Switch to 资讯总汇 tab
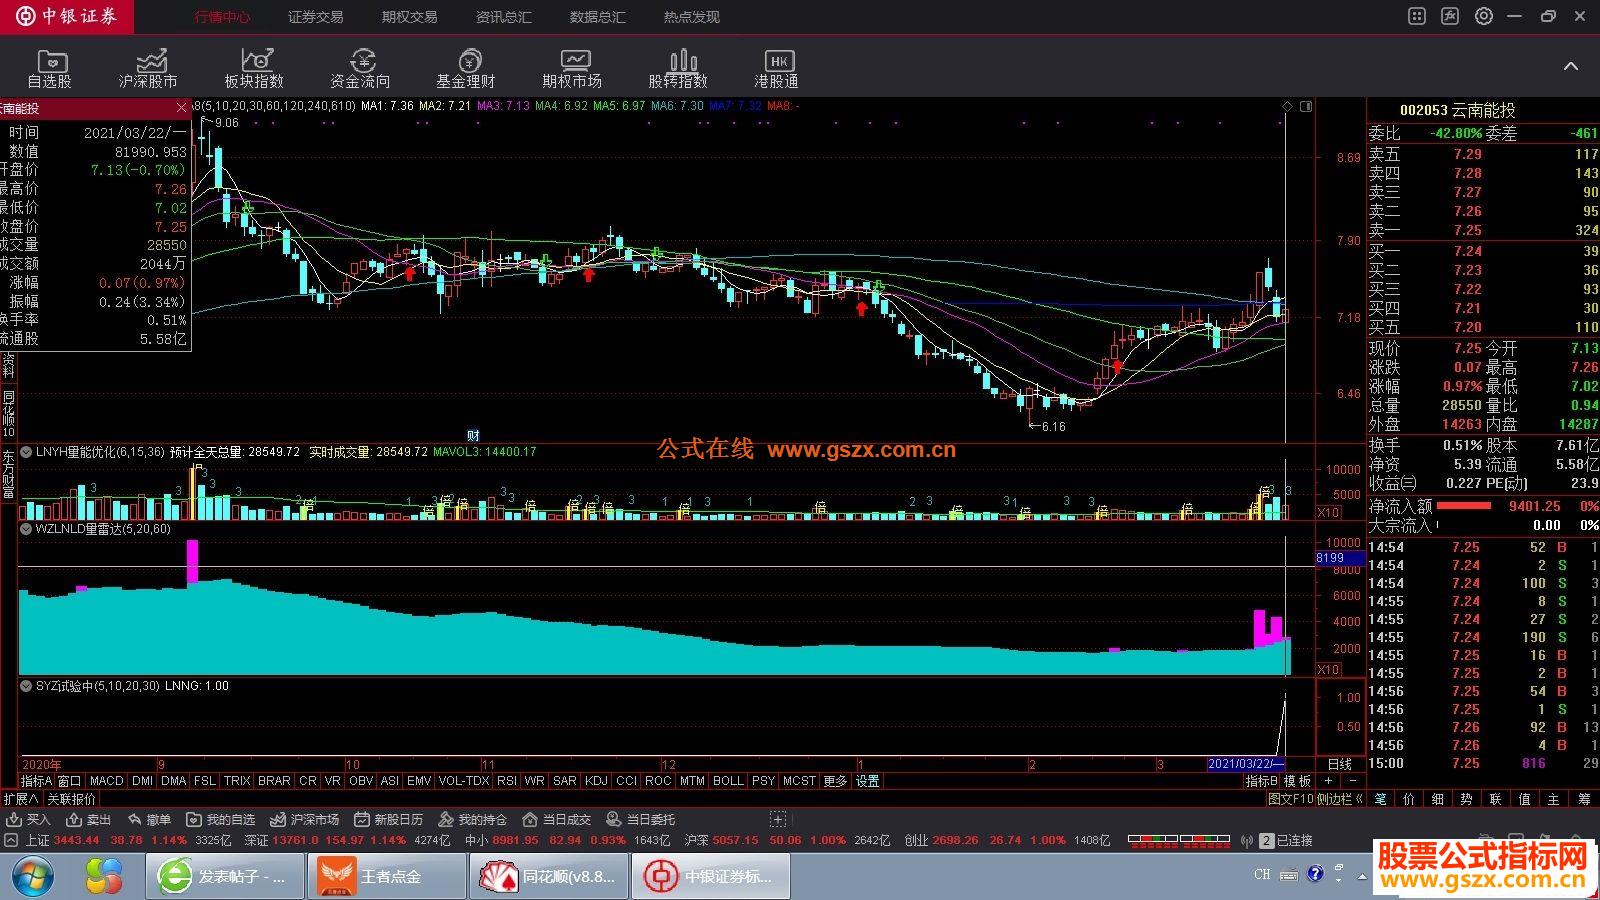This screenshot has width=1600, height=900. tap(503, 17)
